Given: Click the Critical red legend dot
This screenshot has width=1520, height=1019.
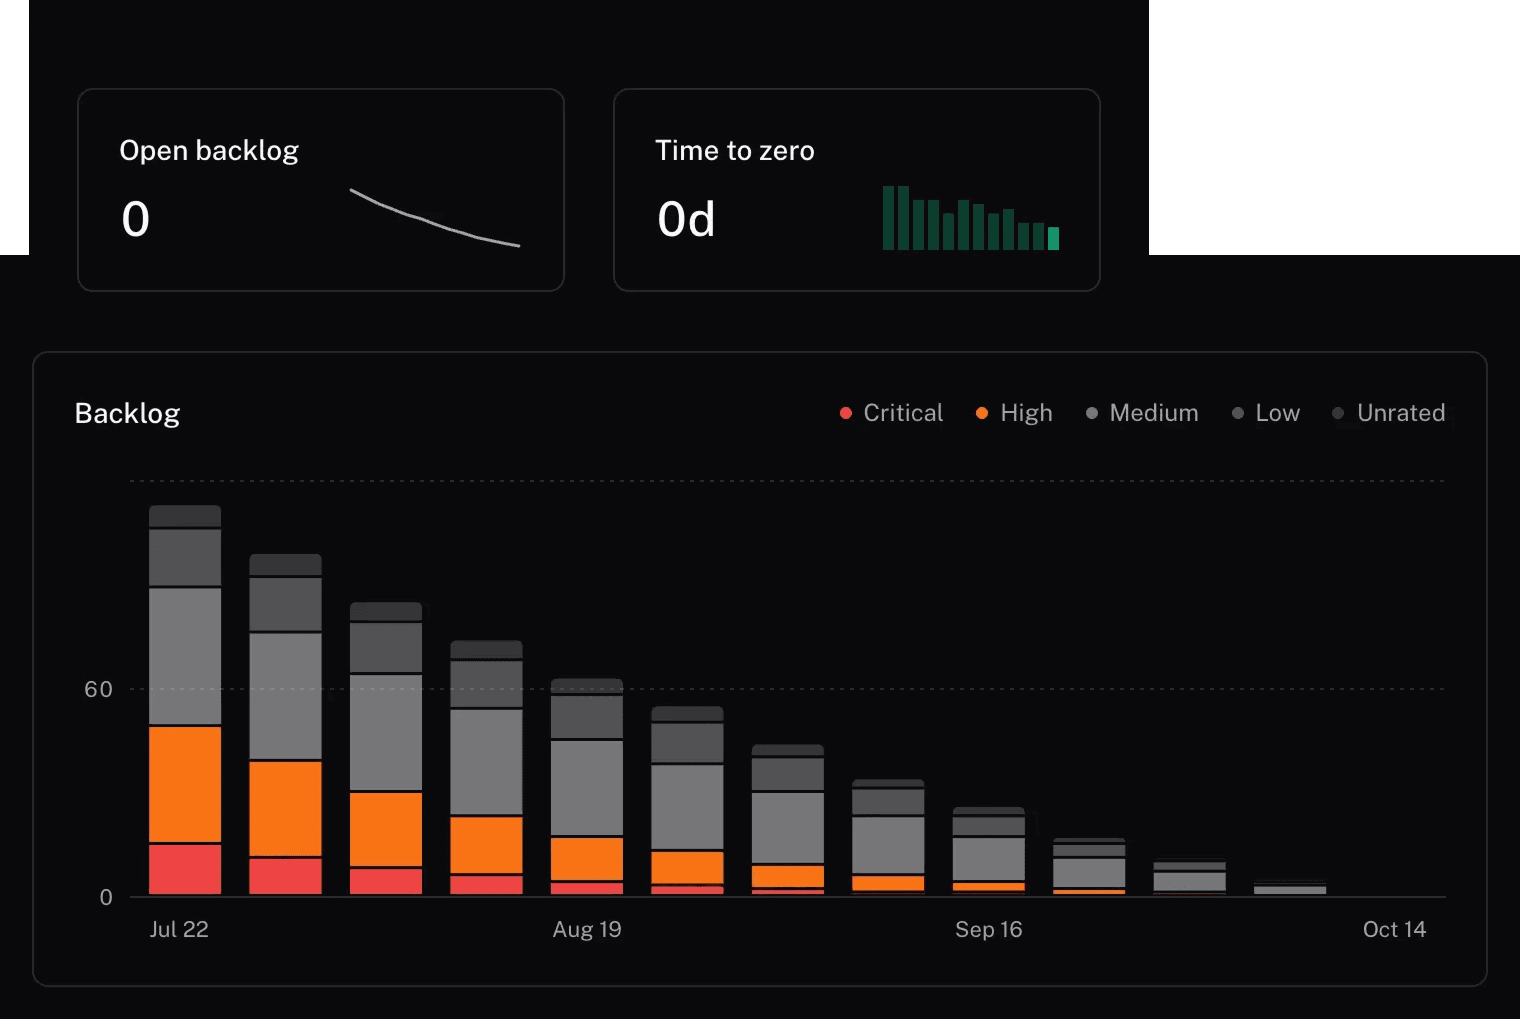Looking at the screenshot, I should tap(845, 413).
